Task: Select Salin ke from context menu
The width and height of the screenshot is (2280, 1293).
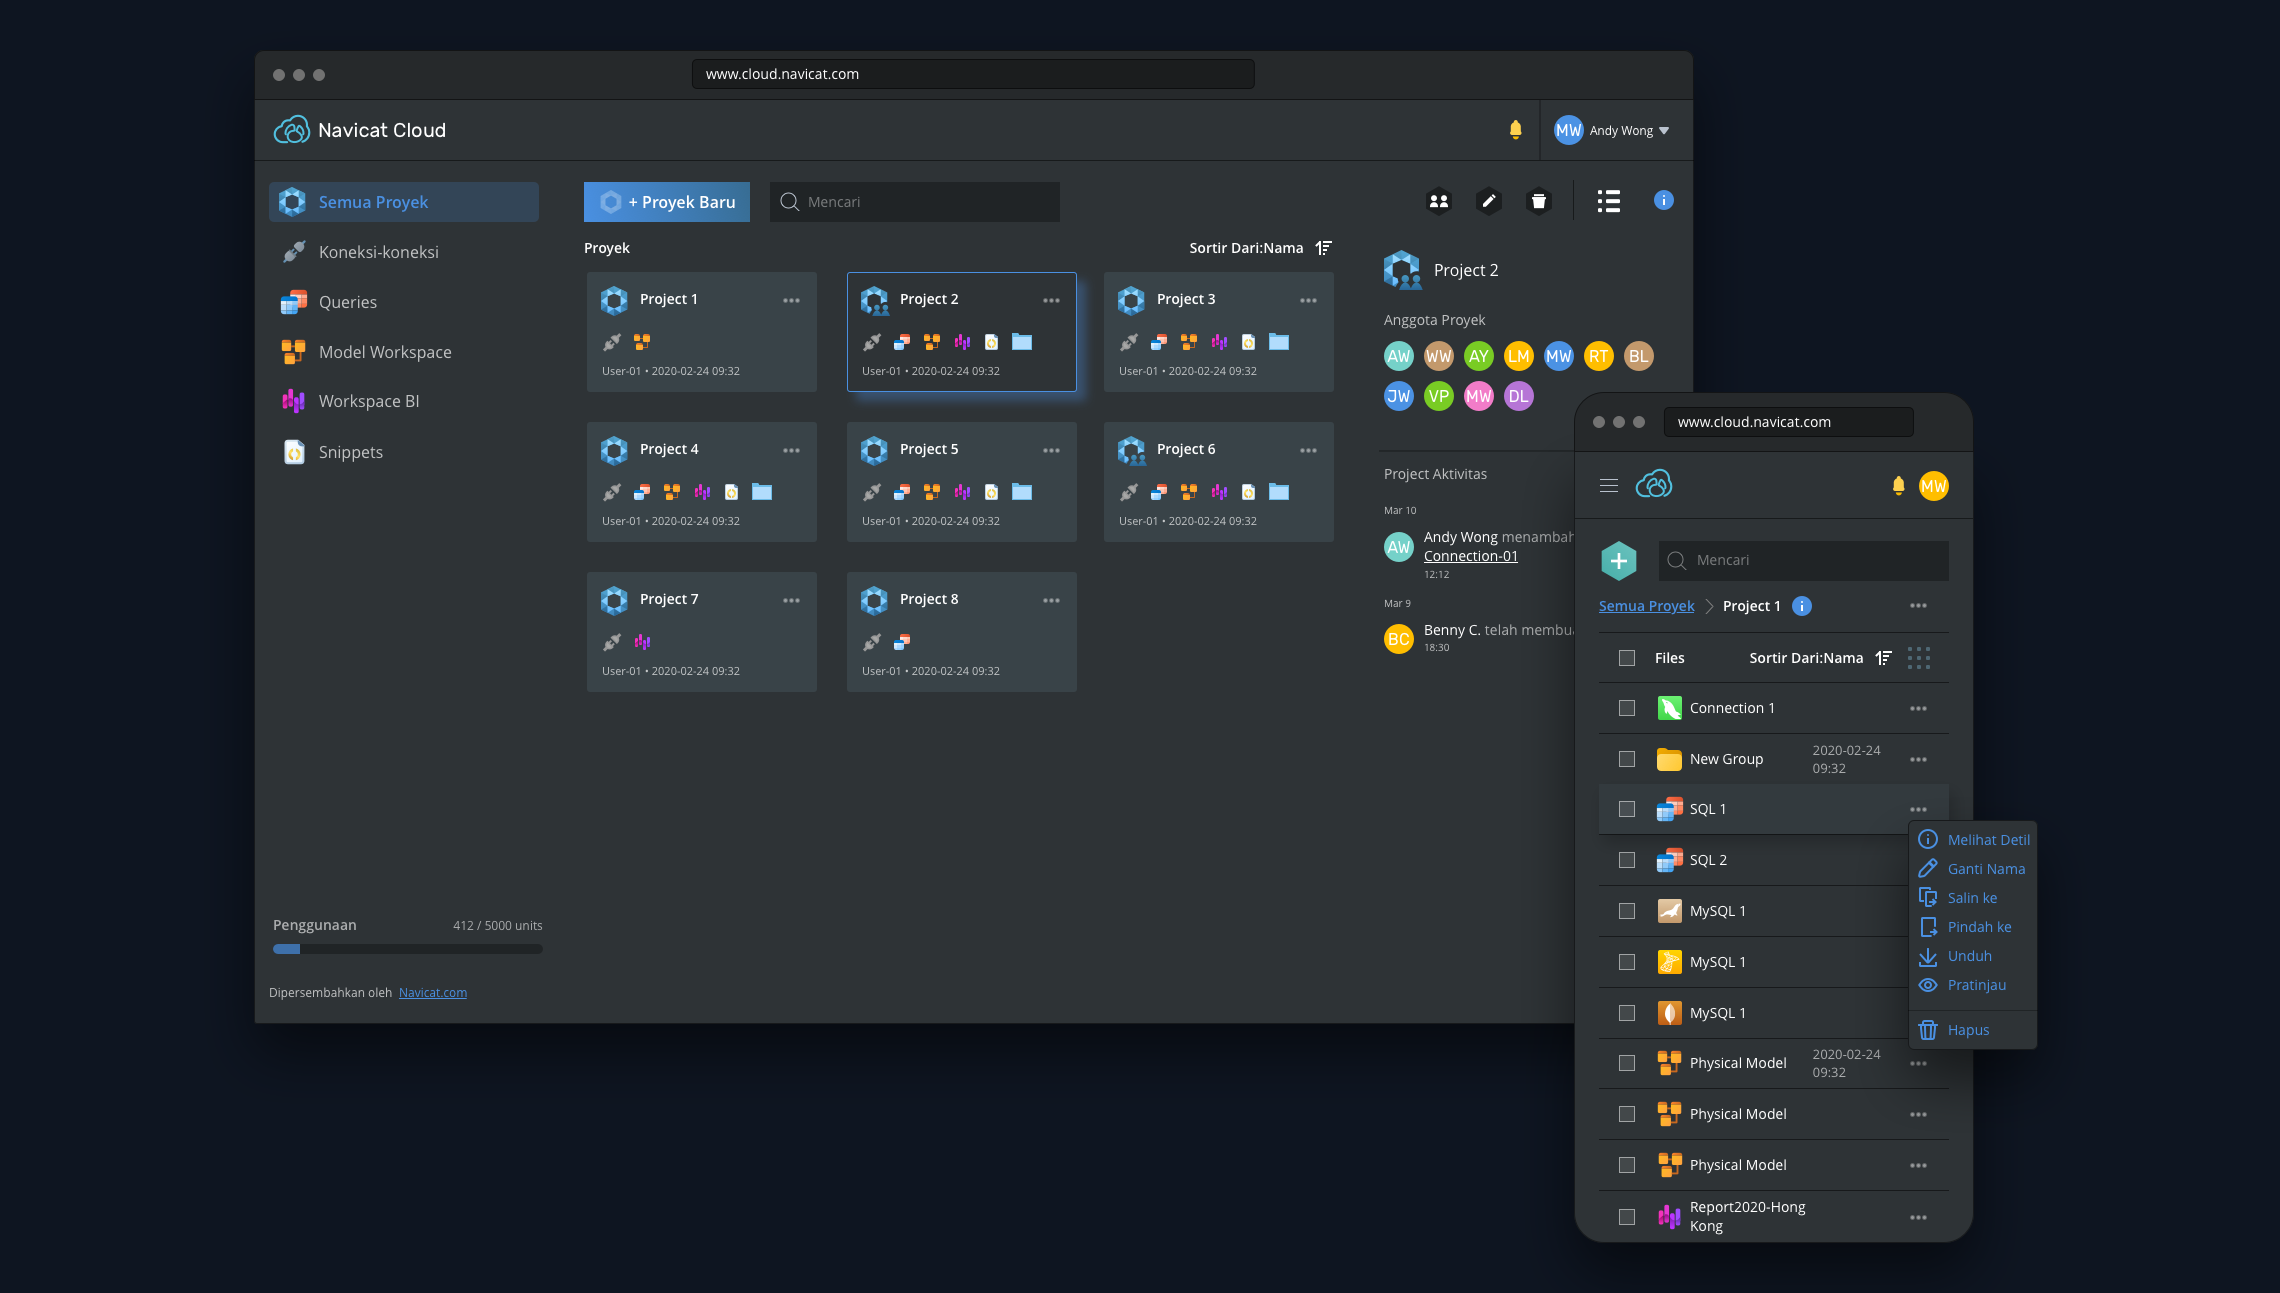Action: click(1958, 898)
